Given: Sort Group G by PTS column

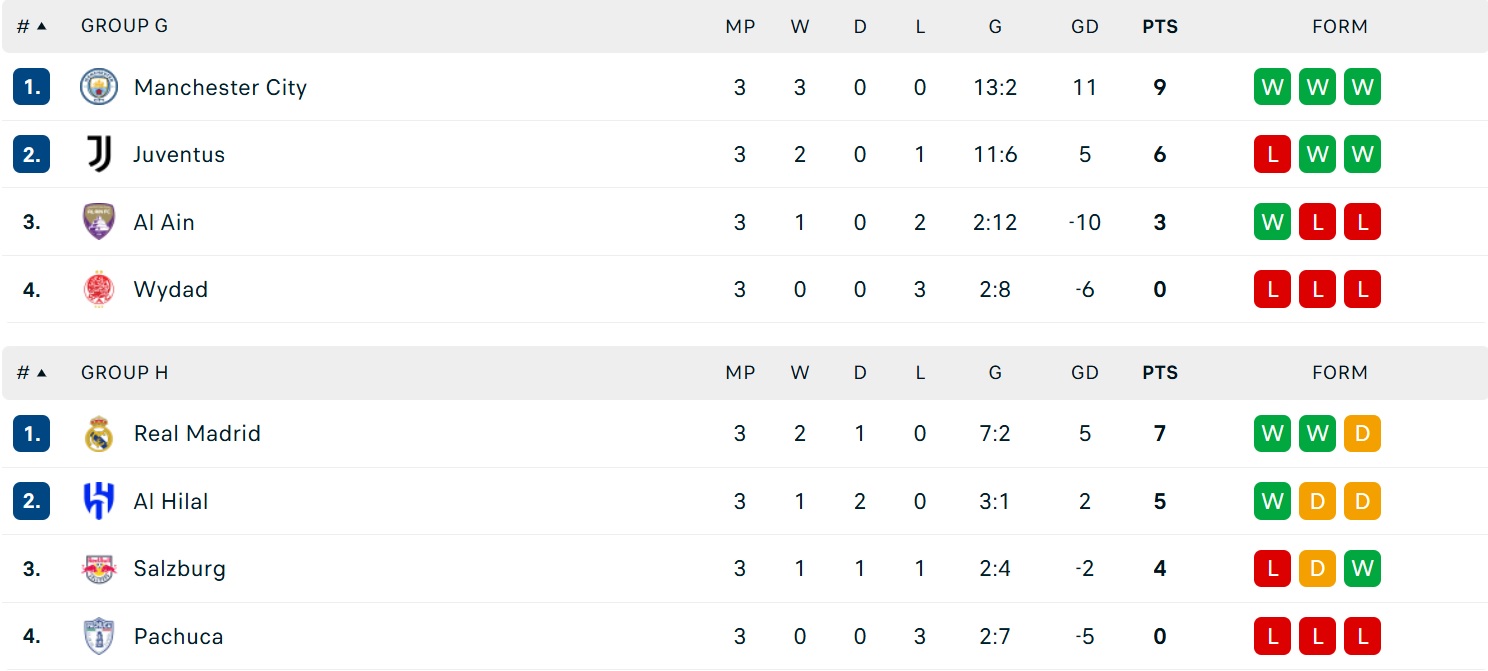Looking at the screenshot, I should click(1160, 27).
